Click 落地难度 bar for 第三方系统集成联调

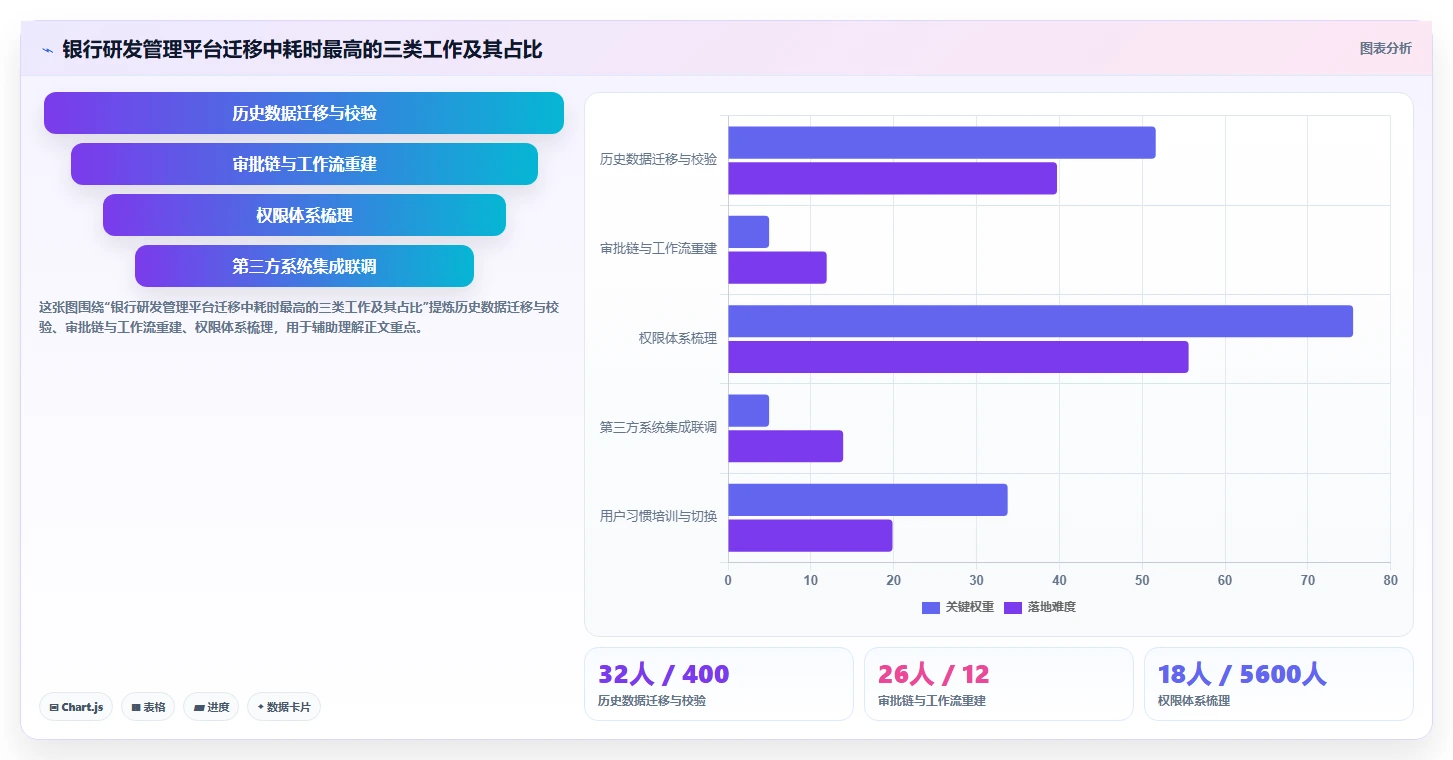(785, 446)
